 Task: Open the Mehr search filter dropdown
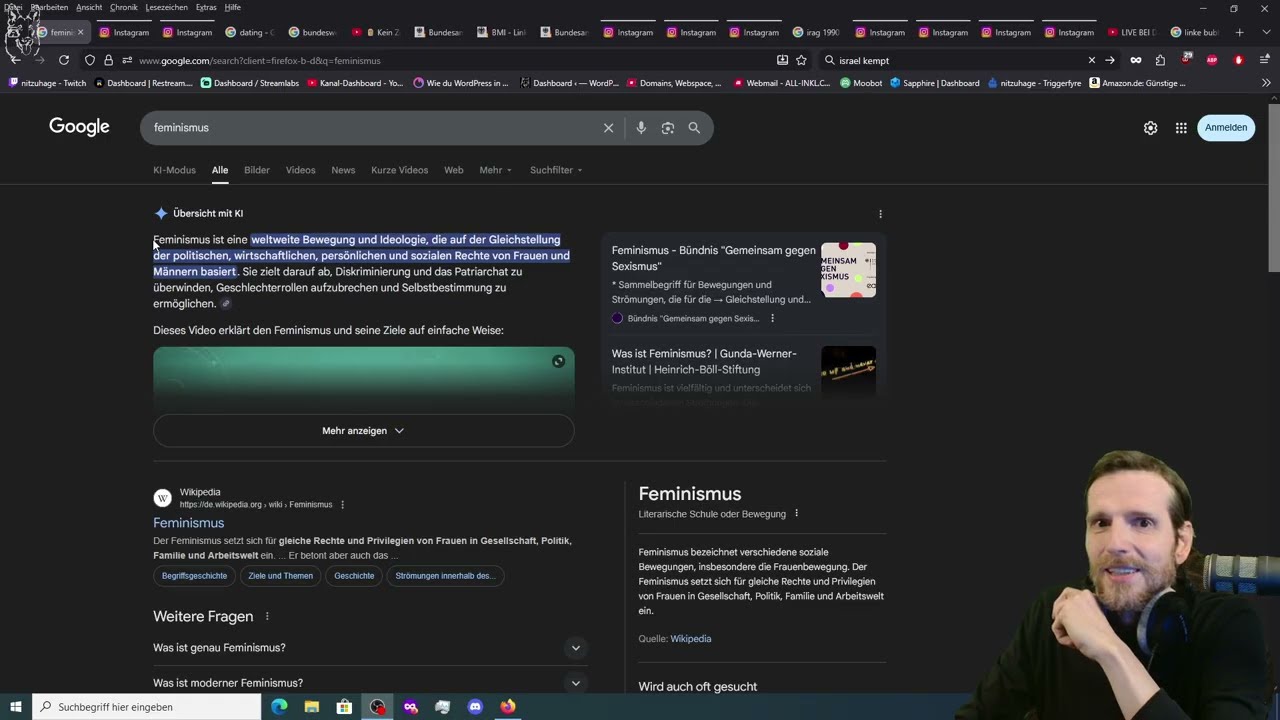coord(495,170)
